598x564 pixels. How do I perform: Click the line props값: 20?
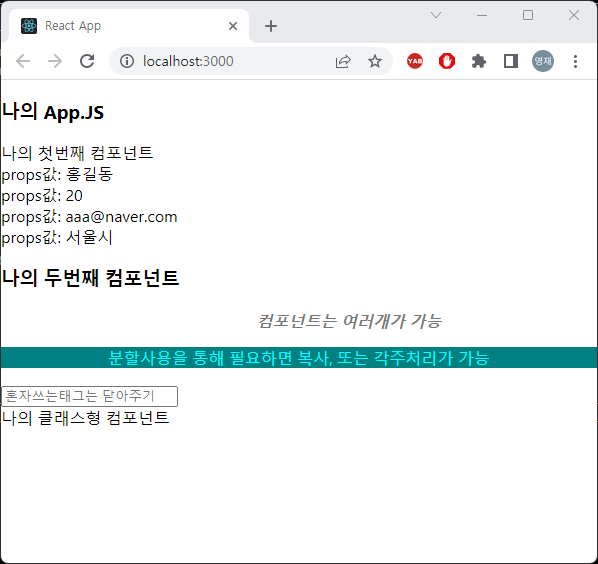42,196
